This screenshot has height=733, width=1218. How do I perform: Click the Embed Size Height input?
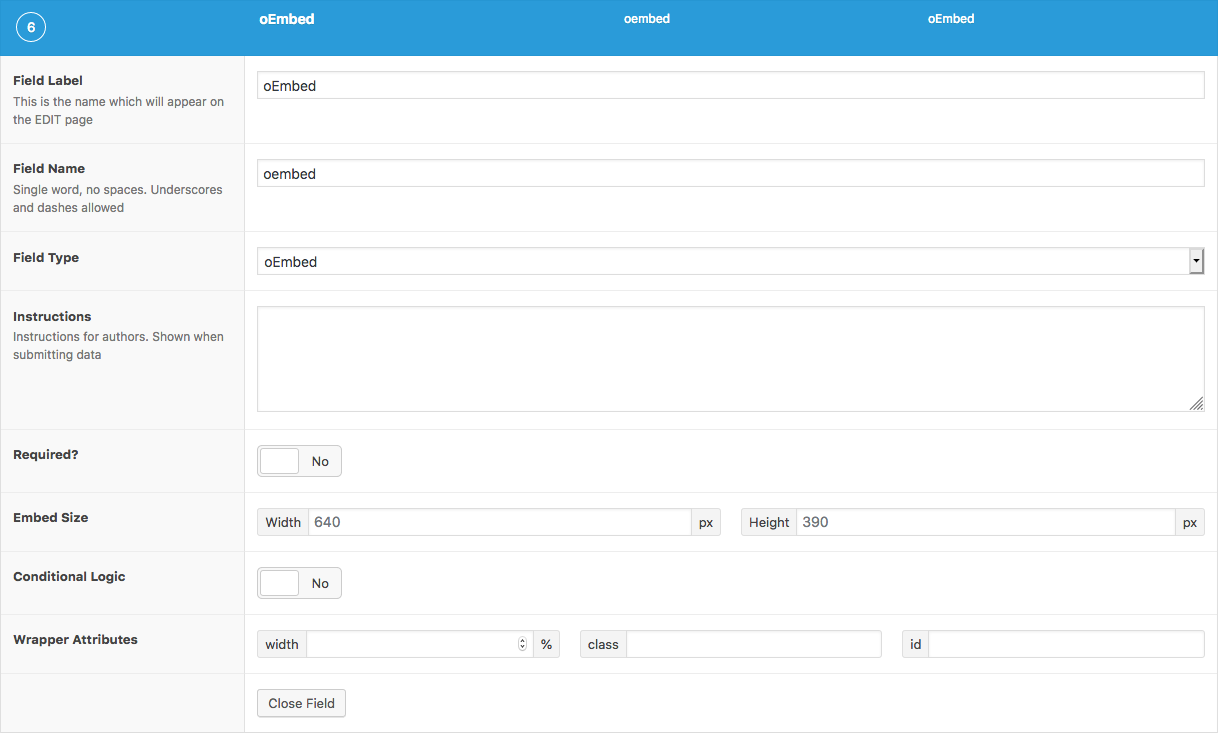[x=985, y=522]
